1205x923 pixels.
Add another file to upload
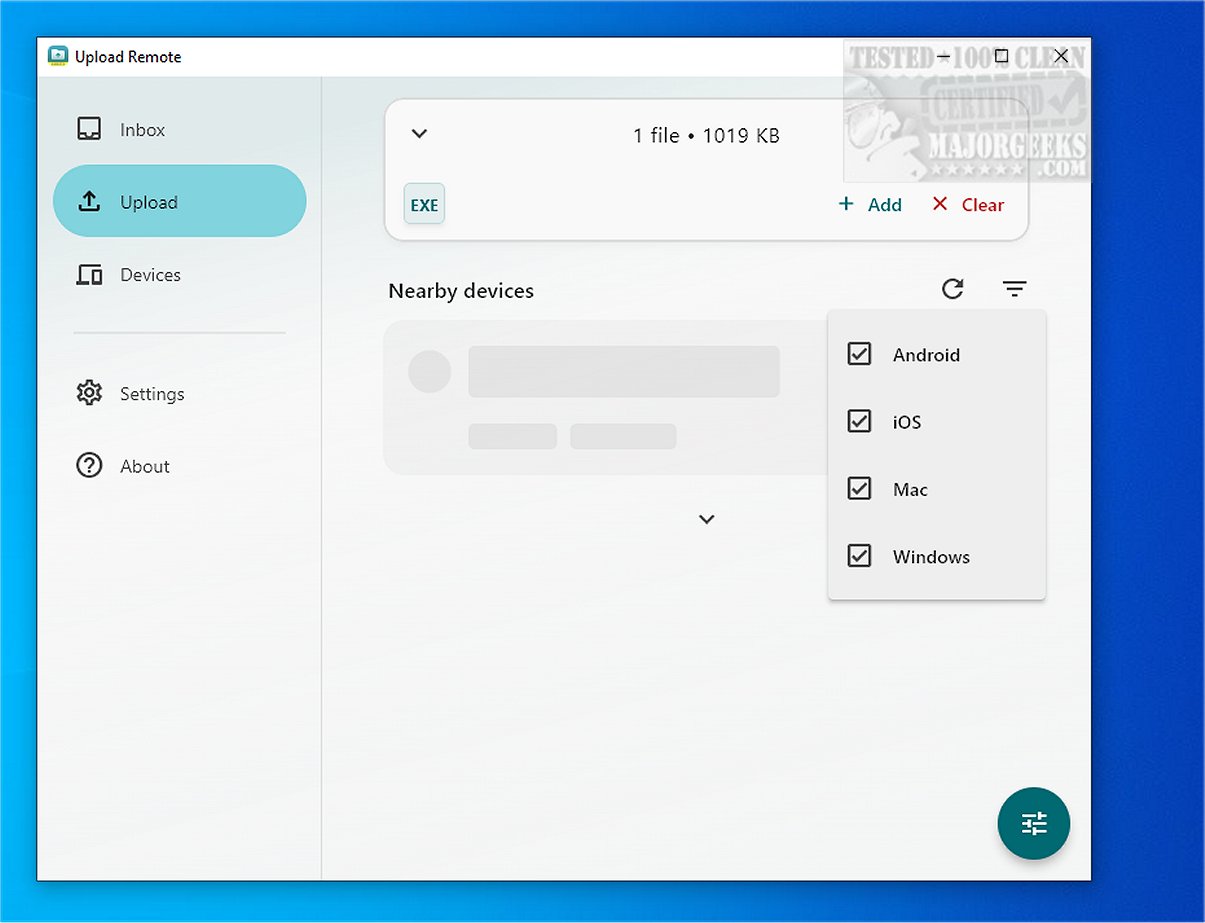(x=870, y=204)
